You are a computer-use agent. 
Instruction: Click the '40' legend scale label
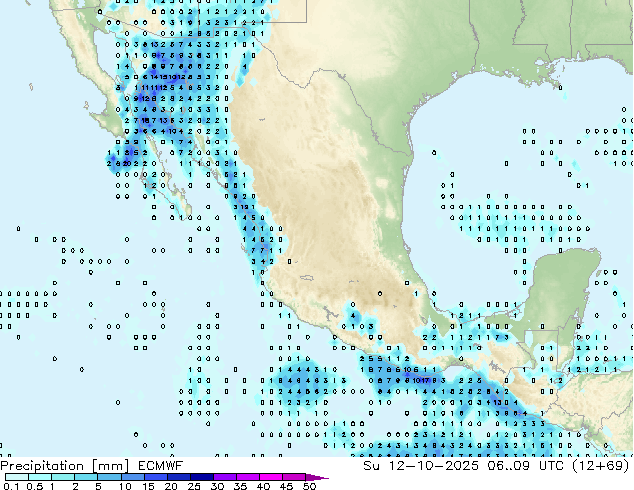point(264,486)
